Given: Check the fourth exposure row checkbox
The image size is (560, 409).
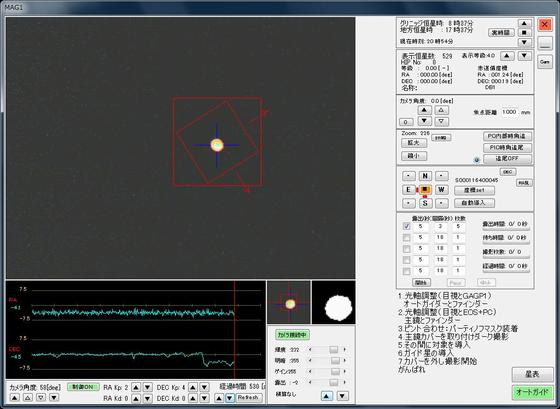Looking at the screenshot, I should pyautogui.click(x=406, y=260).
